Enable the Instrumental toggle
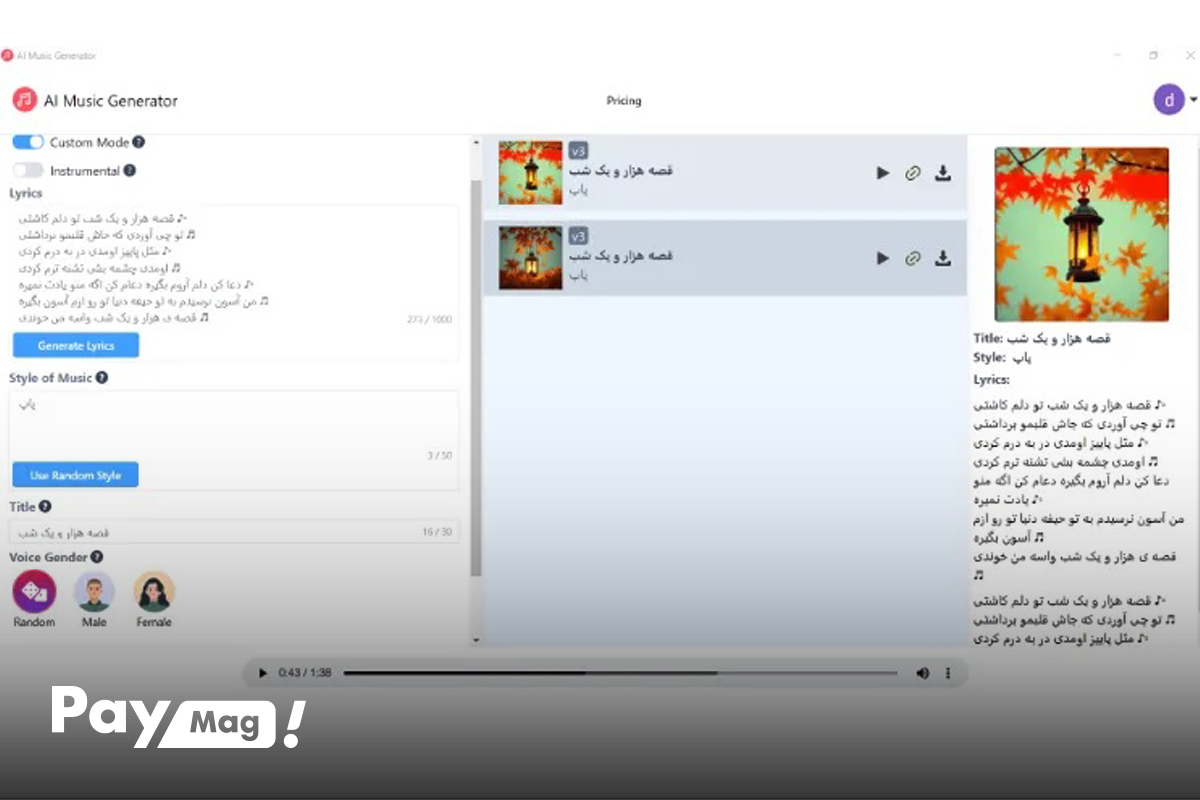The height and width of the screenshot is (800, 1200). [x=28, y=171]
